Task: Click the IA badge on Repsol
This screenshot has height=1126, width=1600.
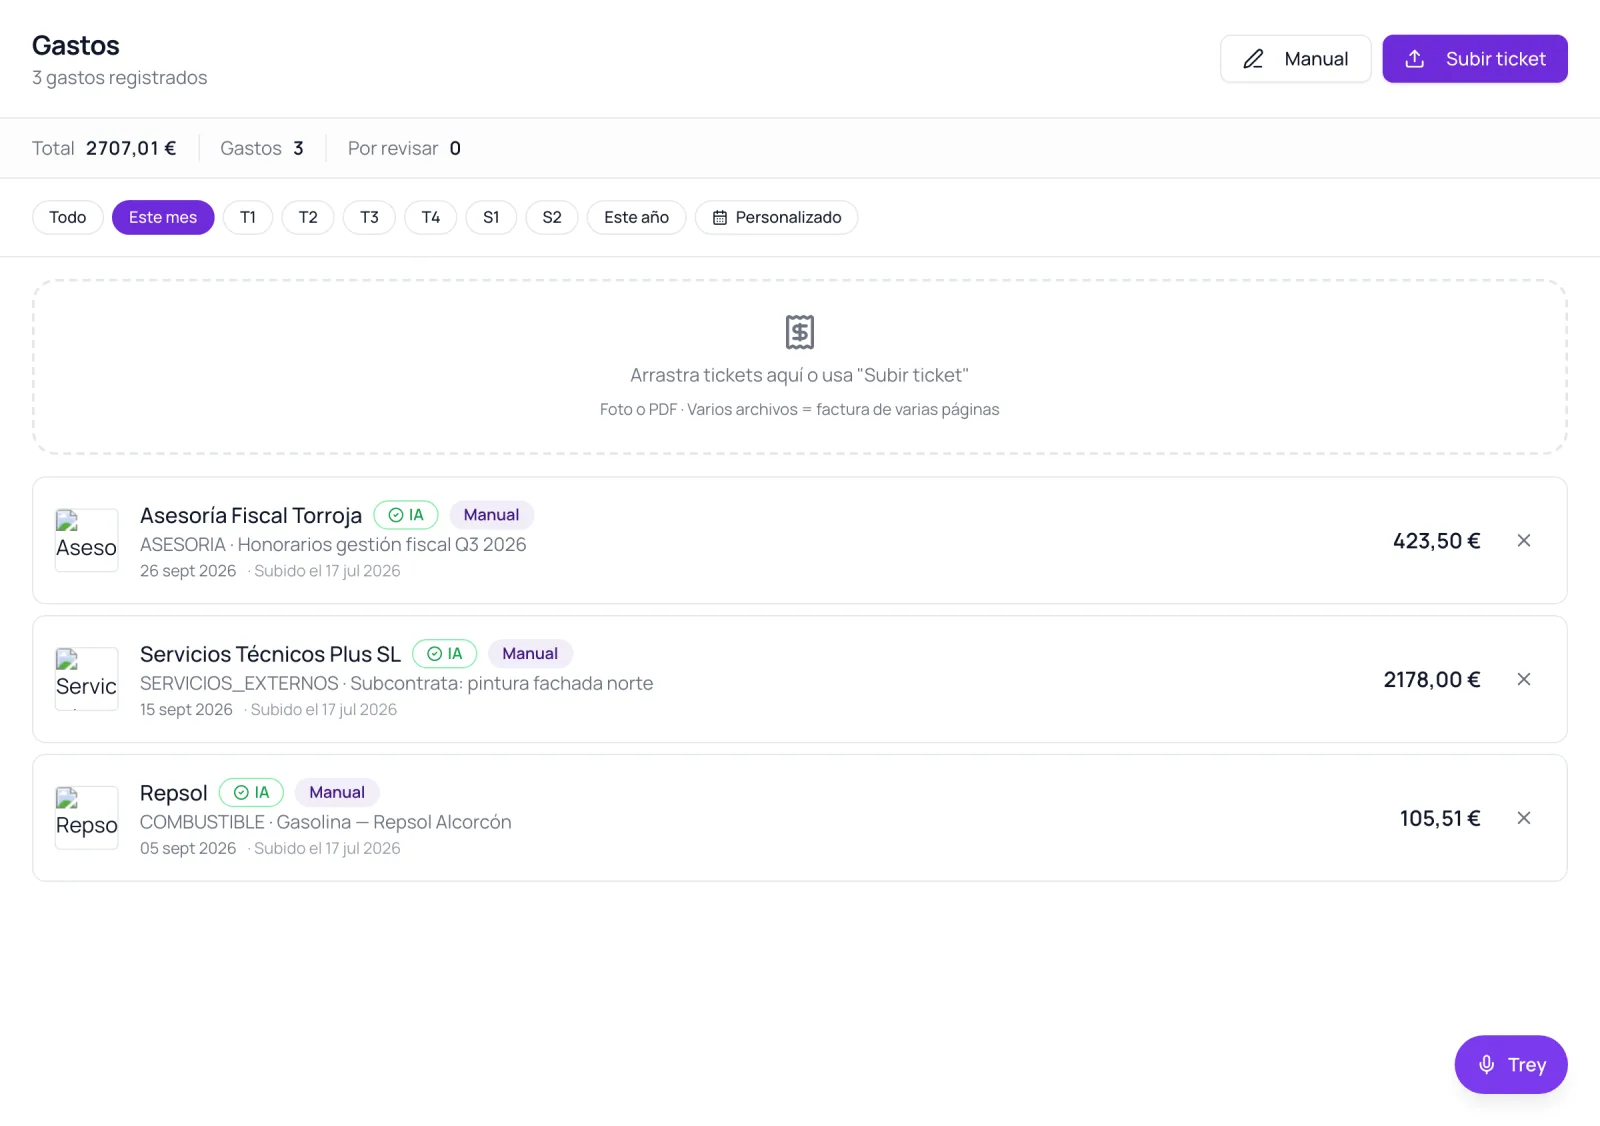Action: (x=252, y=793)
